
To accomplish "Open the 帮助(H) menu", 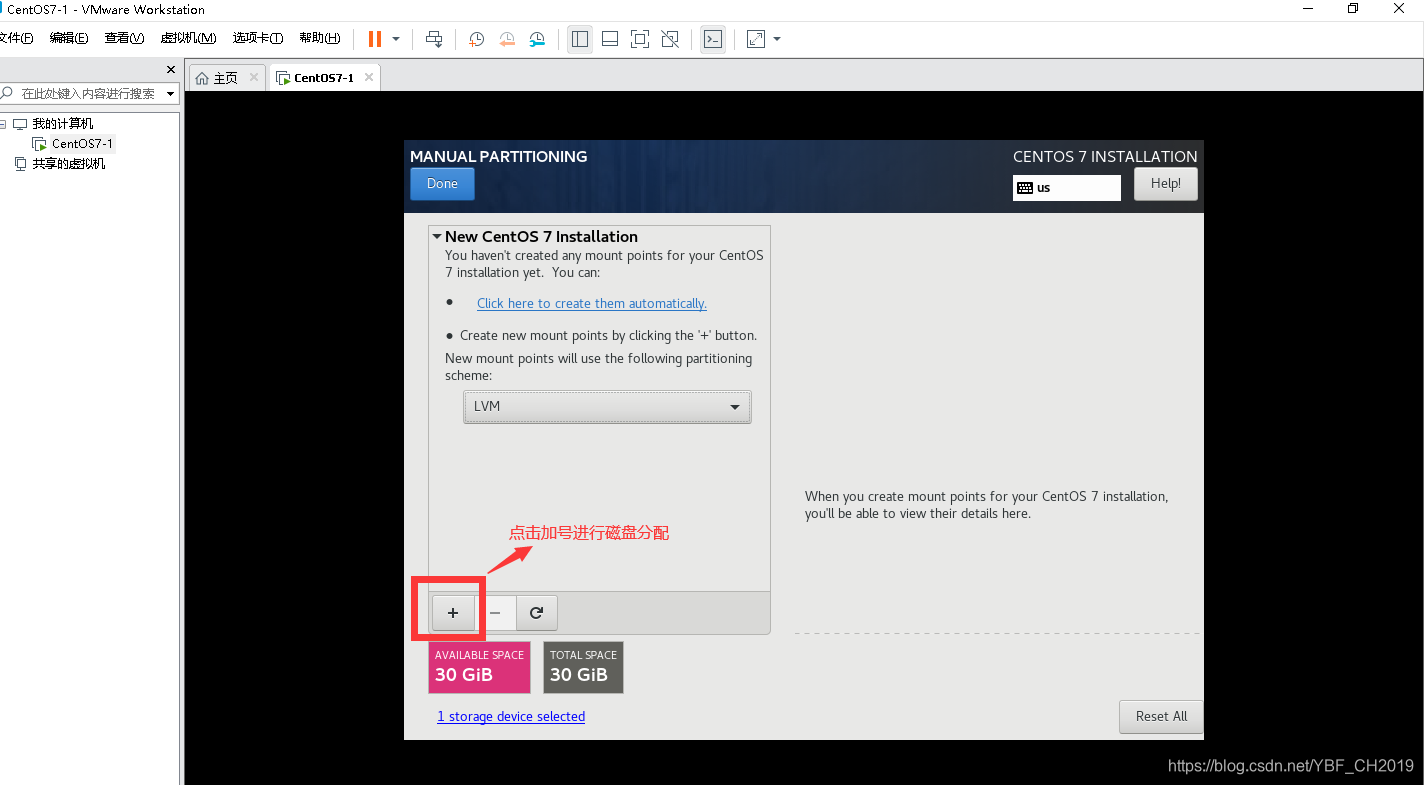I will point(320,38).
